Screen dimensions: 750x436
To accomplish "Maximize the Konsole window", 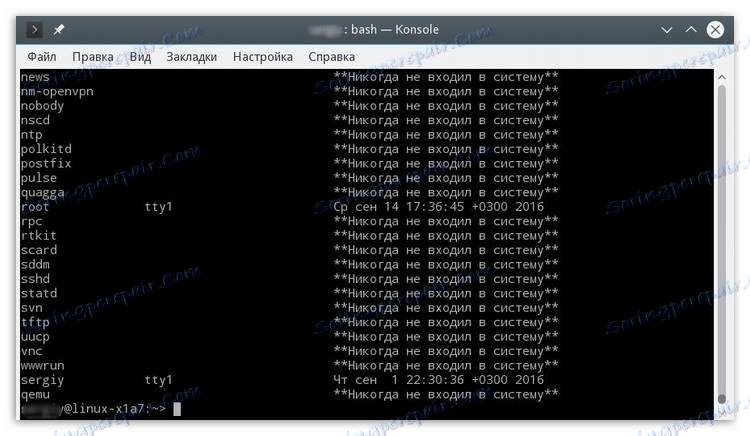I will (691, 30).
